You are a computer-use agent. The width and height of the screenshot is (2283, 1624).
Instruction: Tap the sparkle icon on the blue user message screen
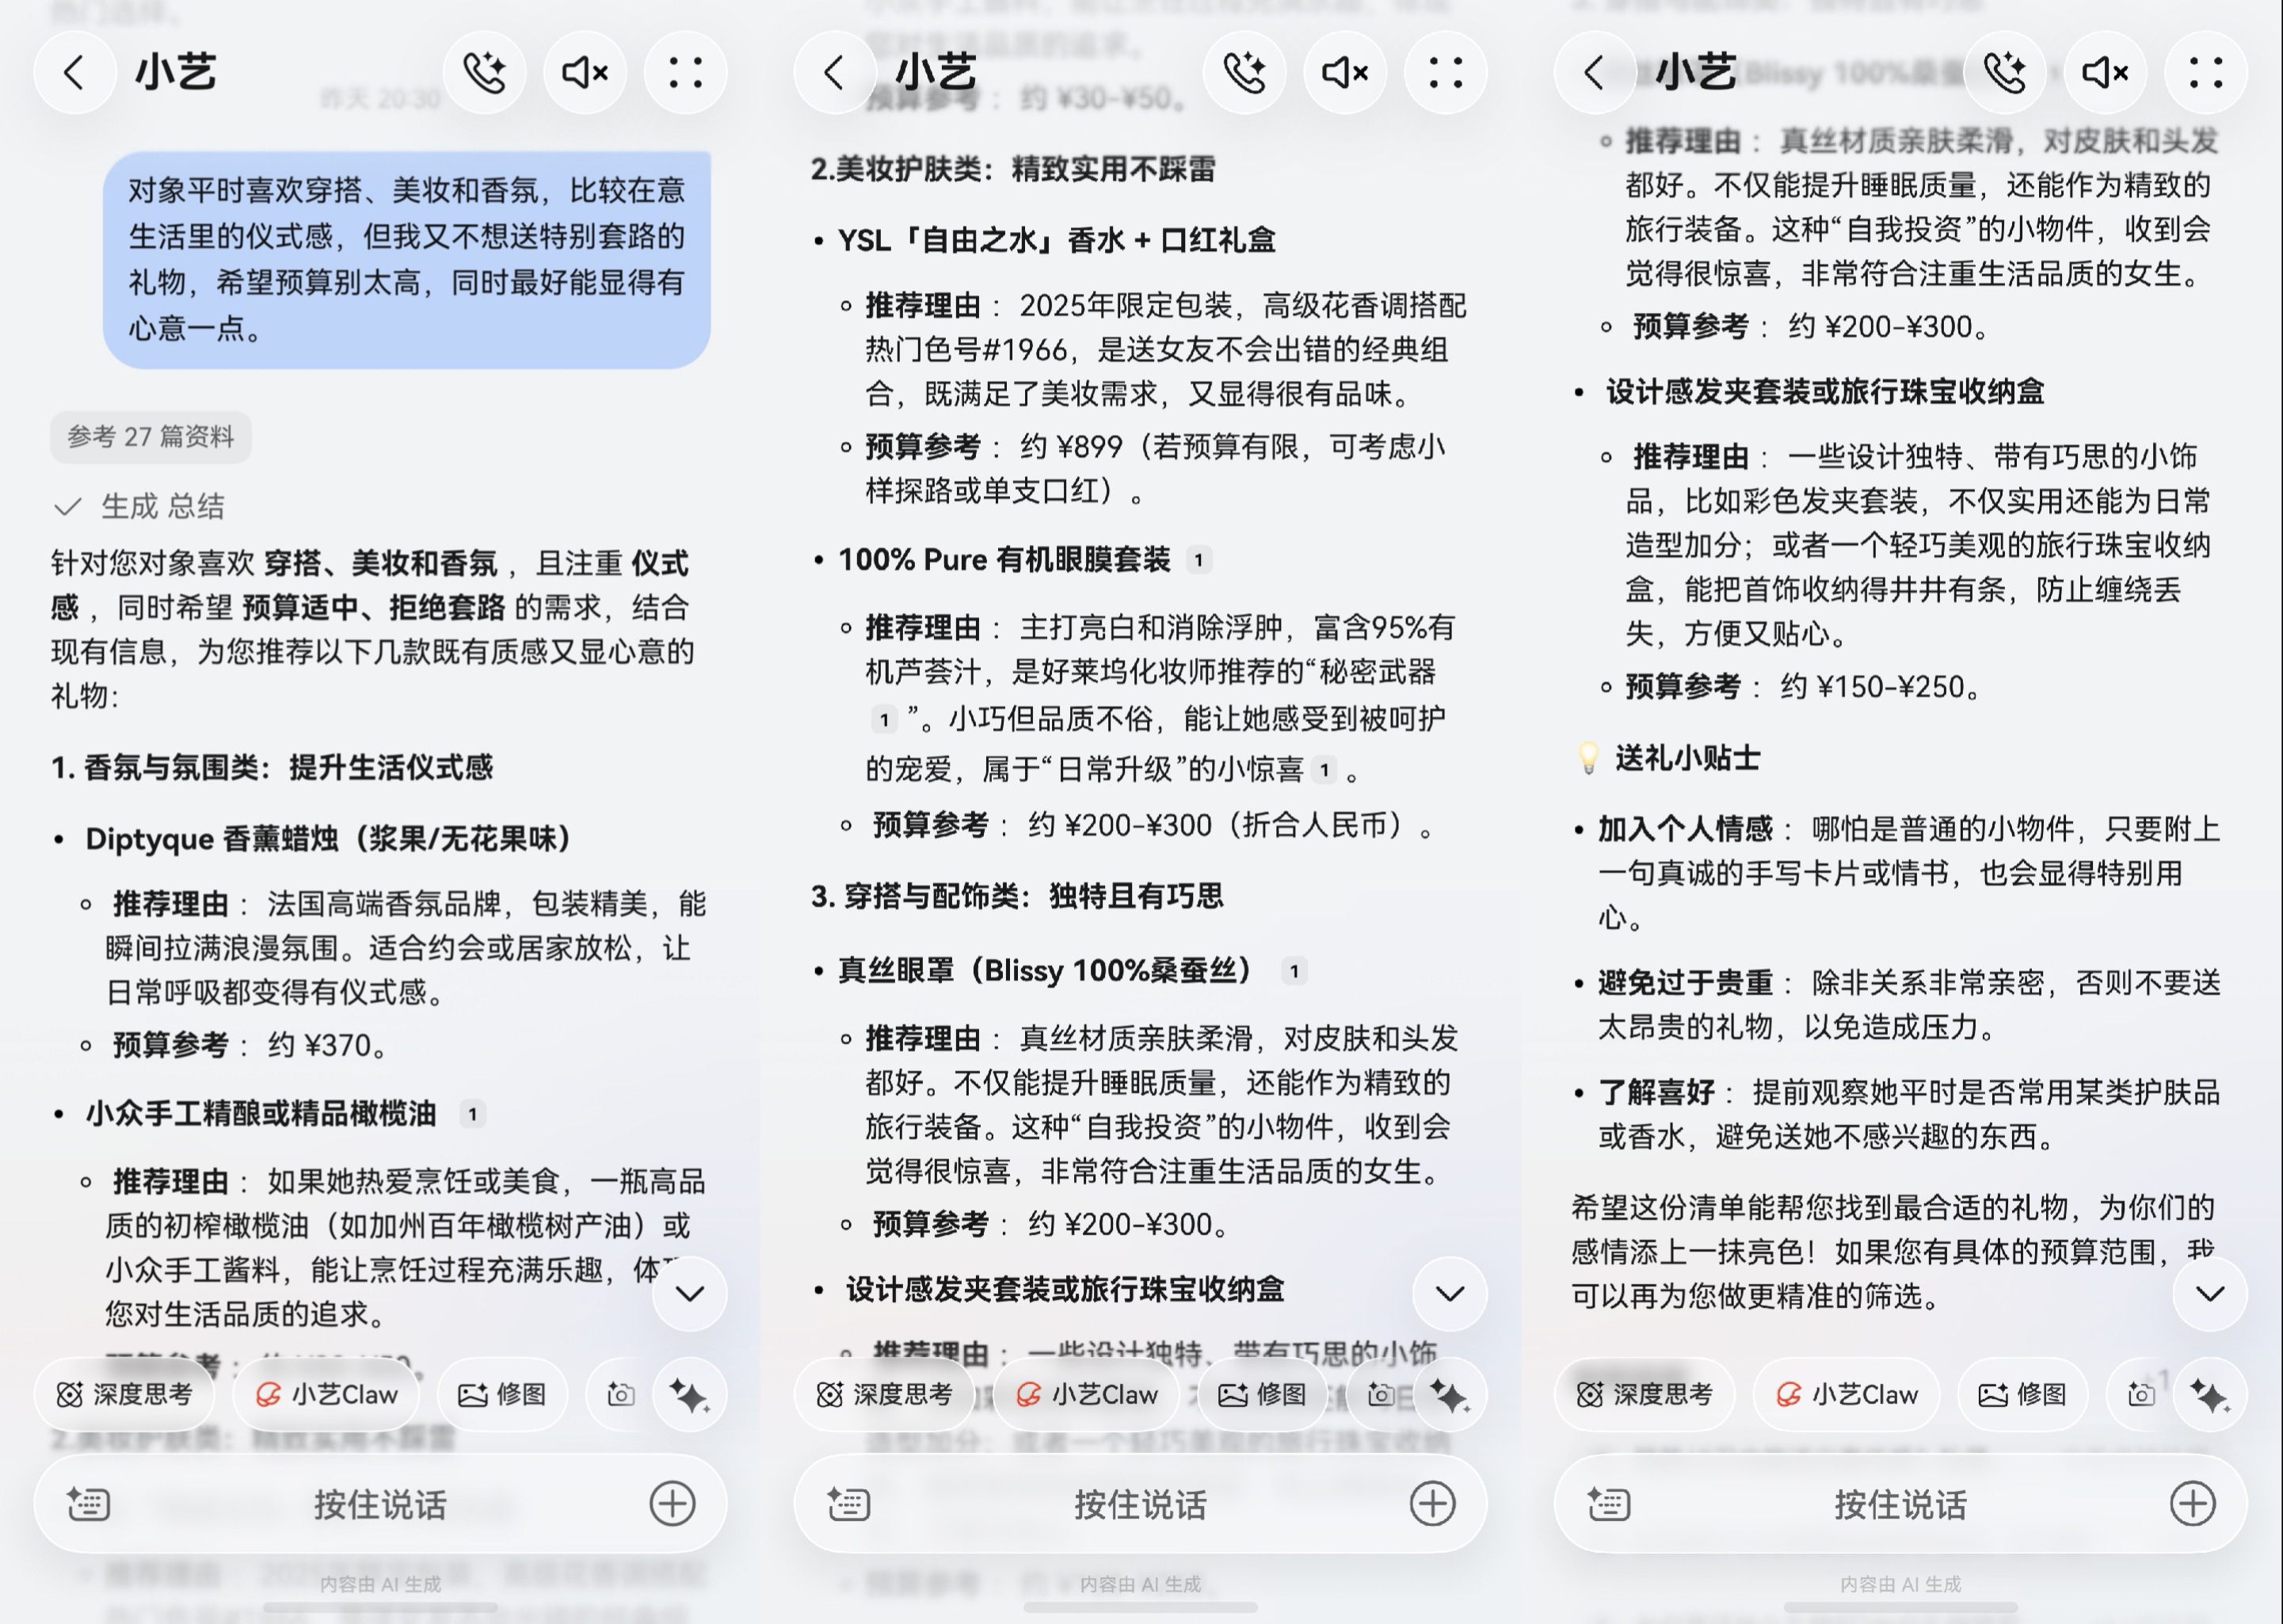tap(689, 1394)
